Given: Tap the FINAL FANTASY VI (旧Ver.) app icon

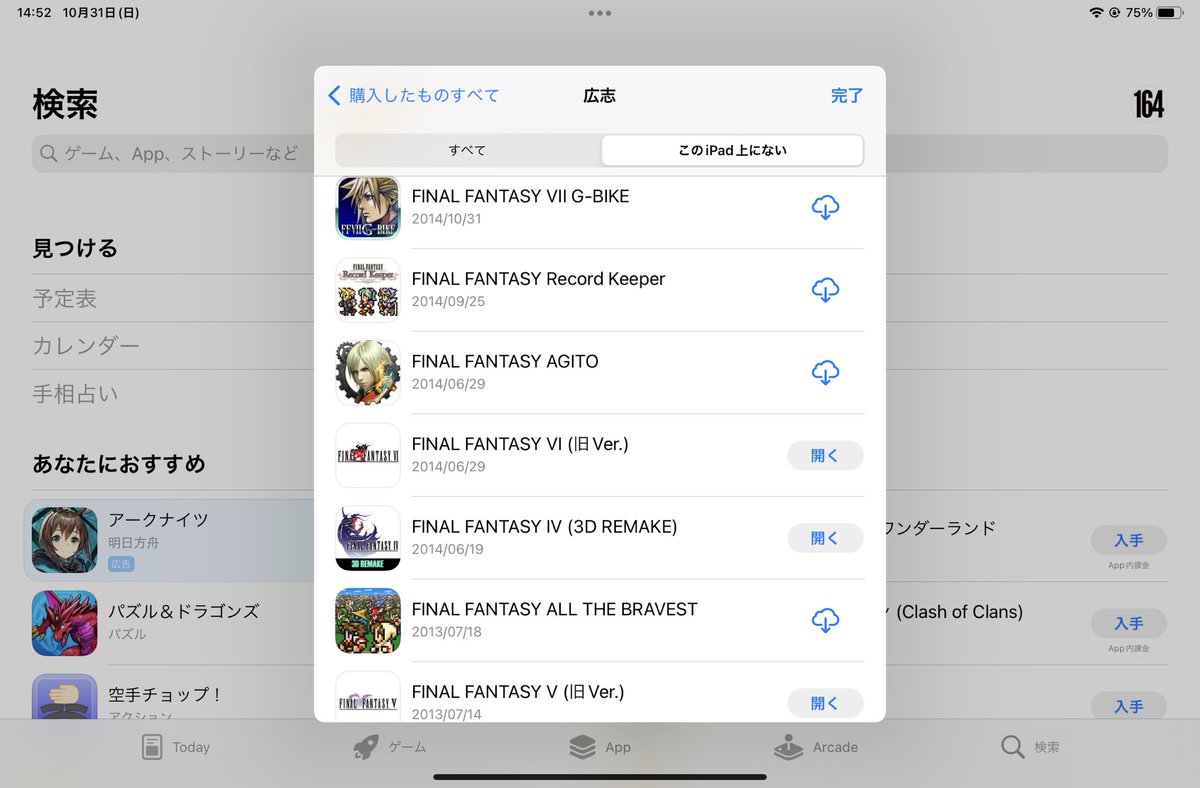Looking at the screenshot, I should point(368,456).
